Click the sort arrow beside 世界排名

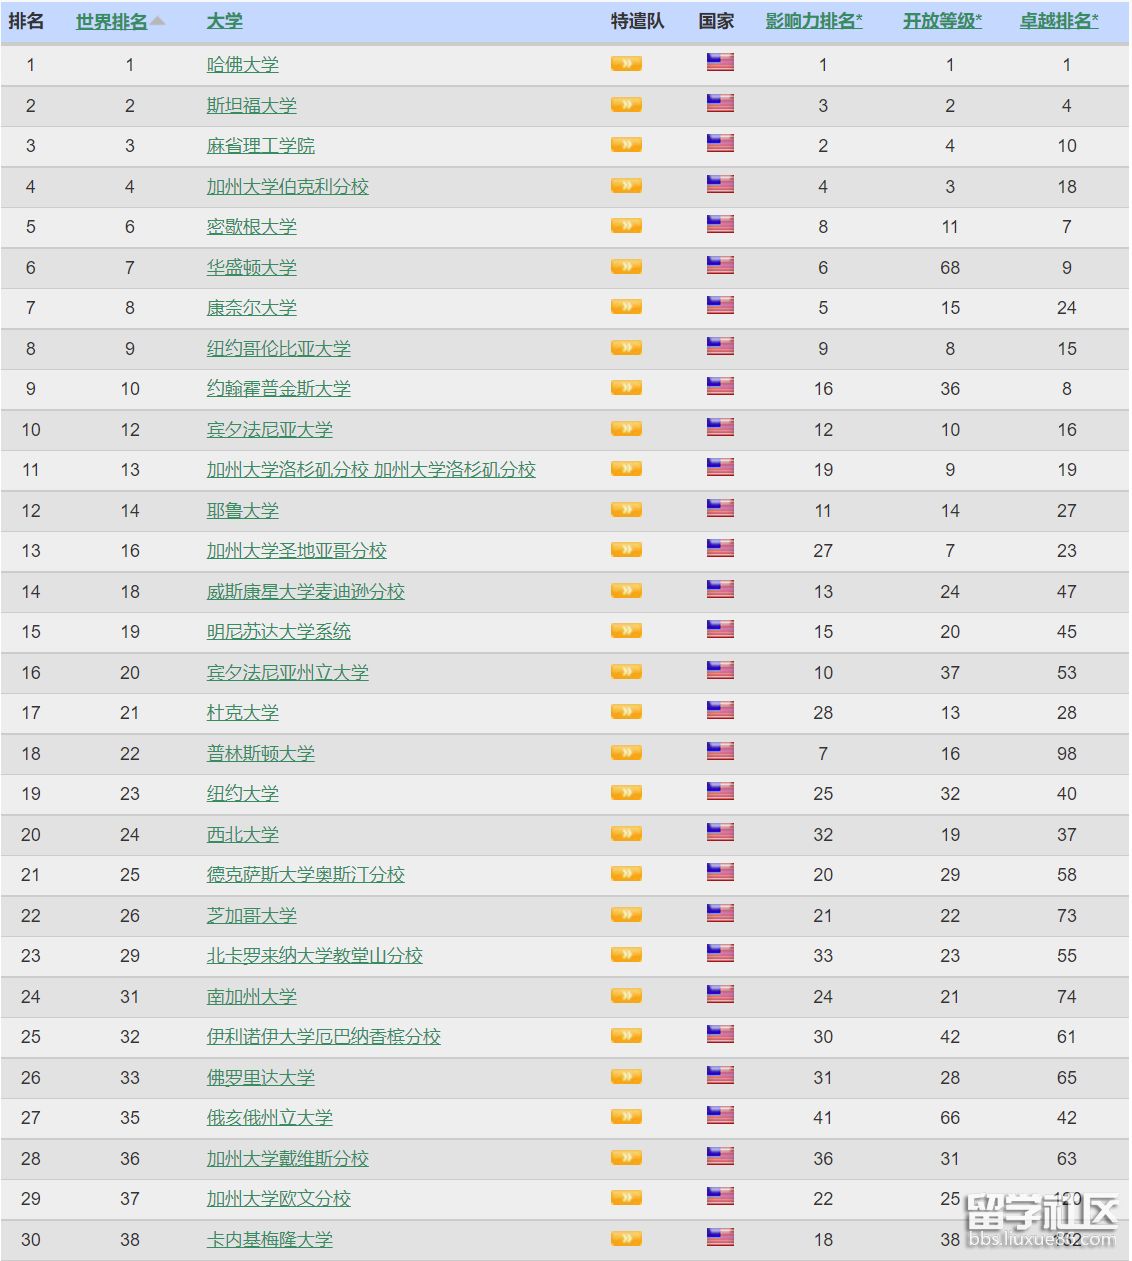point(158,20)
